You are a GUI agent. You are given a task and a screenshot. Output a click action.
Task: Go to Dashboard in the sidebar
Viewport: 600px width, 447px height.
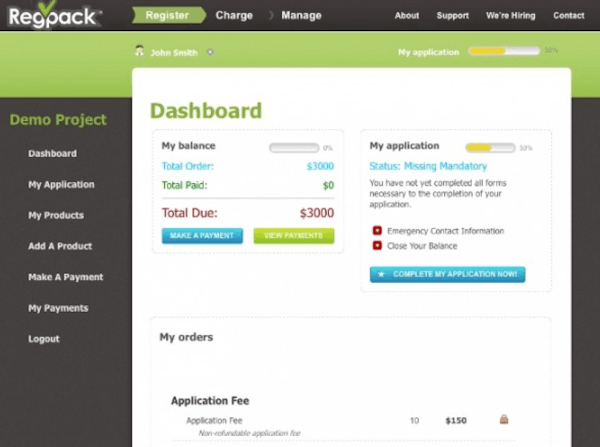(x=52, y=153)
